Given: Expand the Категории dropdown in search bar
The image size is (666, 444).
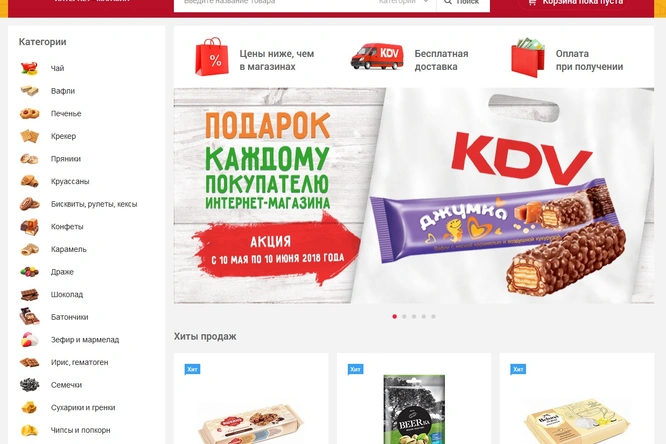Looking at the screenshot, I should (x=404, y=2).
